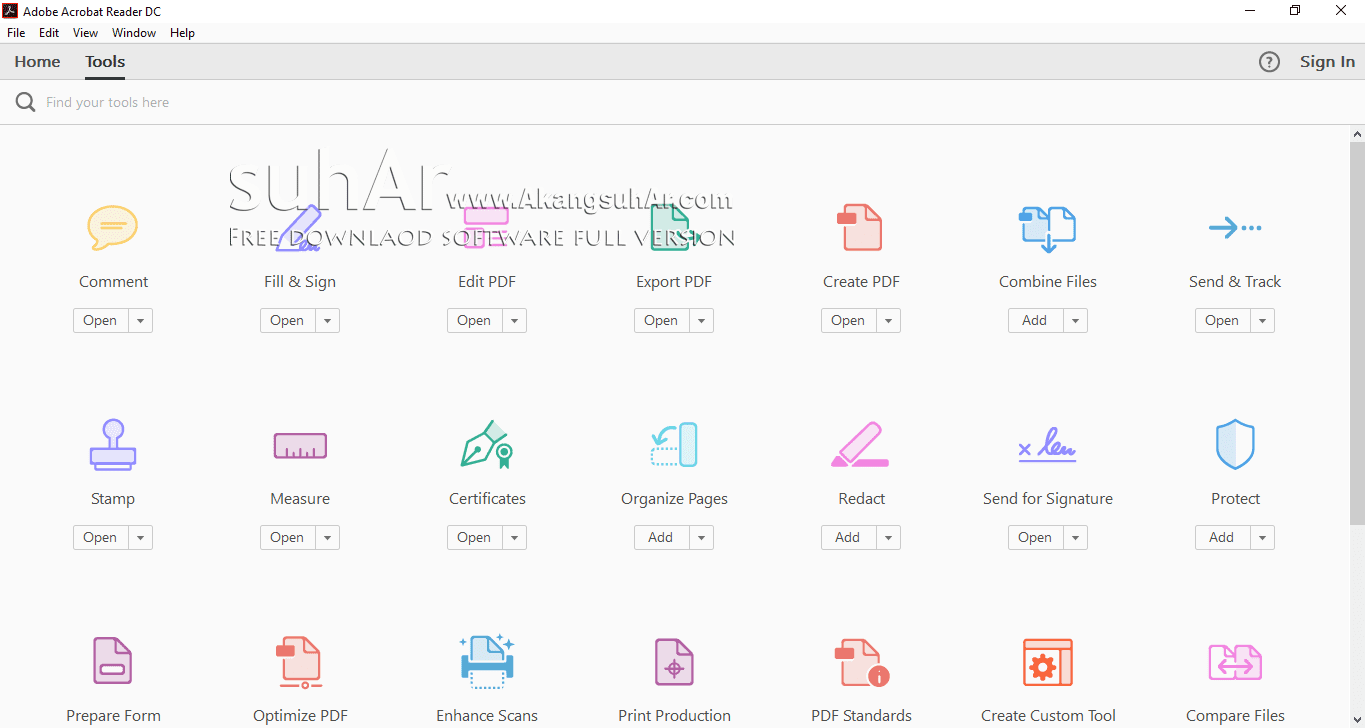The height and width of the screenshot is (728, 1365).
Task: Switch to the Home tab
Action: pos(37,62)
